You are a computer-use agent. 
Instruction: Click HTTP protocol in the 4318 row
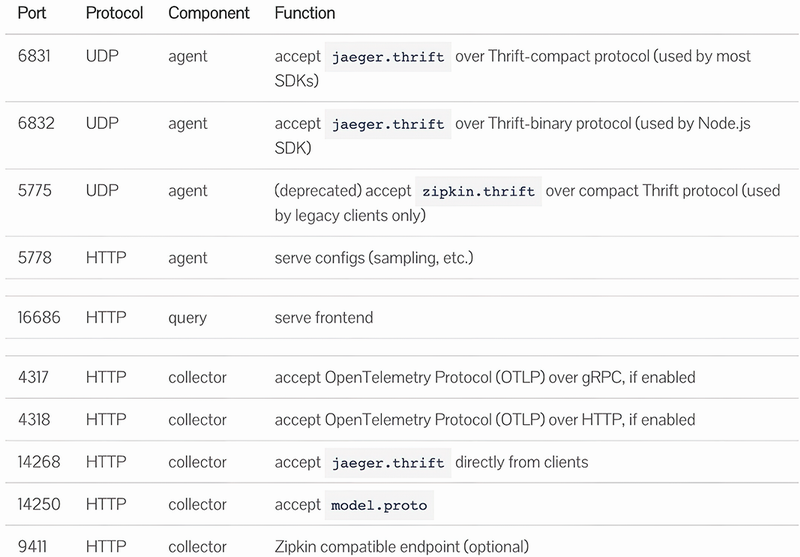coord(106,419)
